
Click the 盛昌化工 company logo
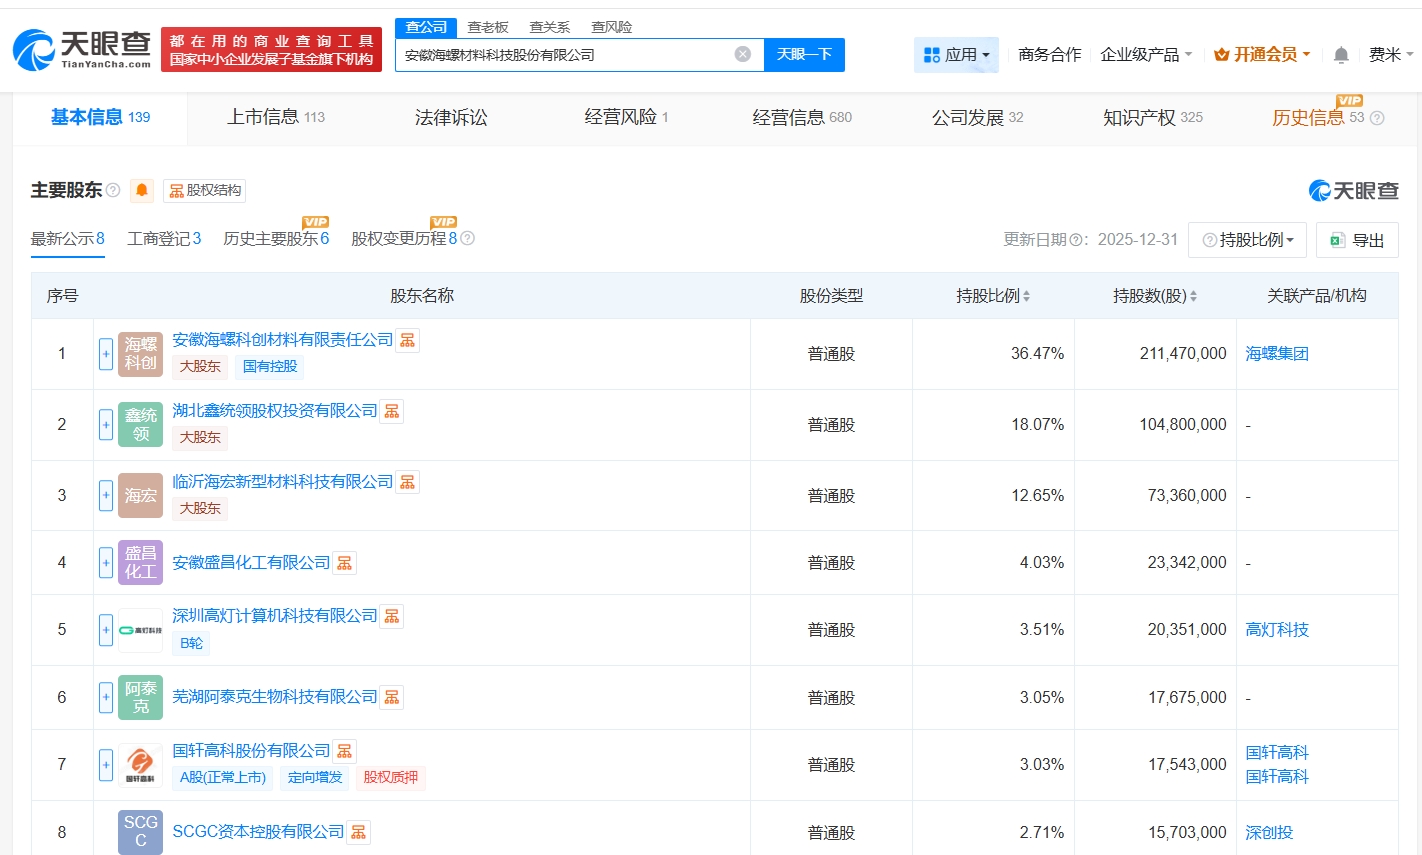(x=140, y=563)
